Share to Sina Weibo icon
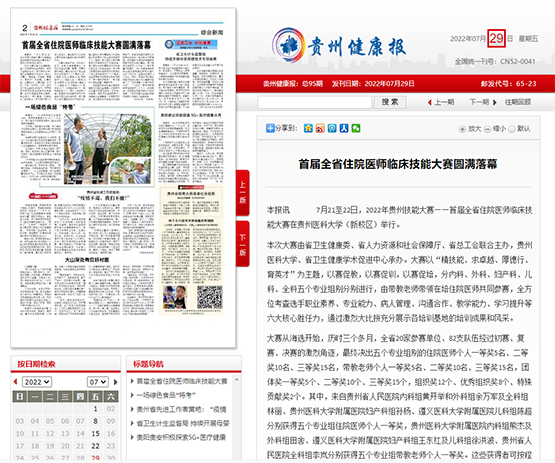555x463 pixels. pos(320,128)
